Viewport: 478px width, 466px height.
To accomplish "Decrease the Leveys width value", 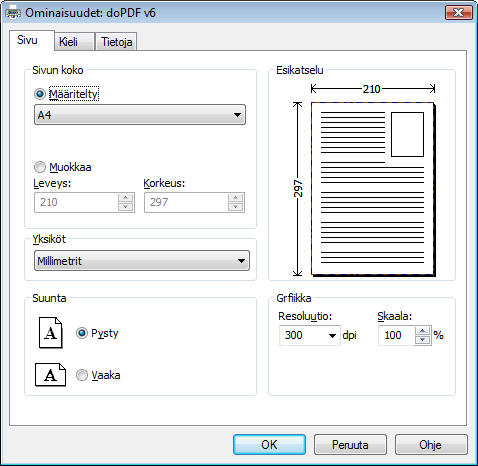I will pyautogui.click(x=126, y=207).
